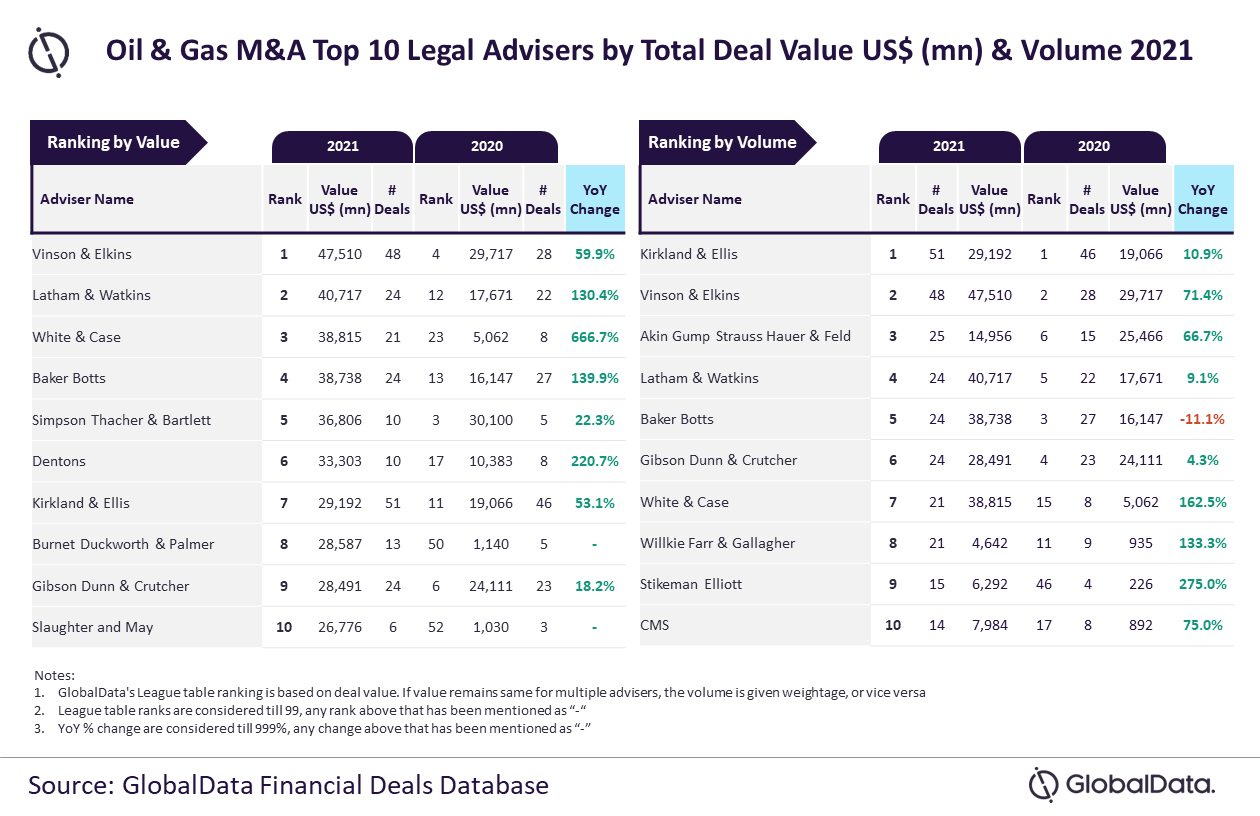The image size is (1260, 816).
Task: Click the Adviser Name header in the value table
Action: coord(87,199)
